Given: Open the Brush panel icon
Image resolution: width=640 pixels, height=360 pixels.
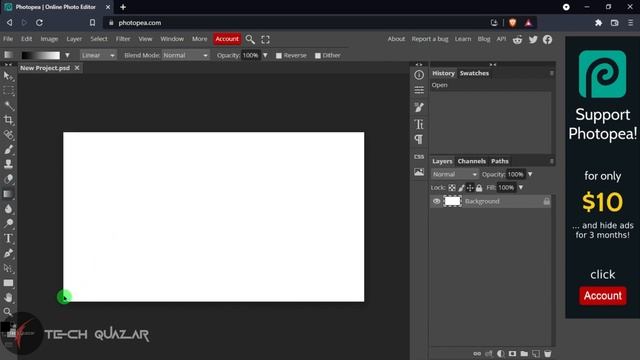Looking at the screenshot, I should click(x=419, y=107).
